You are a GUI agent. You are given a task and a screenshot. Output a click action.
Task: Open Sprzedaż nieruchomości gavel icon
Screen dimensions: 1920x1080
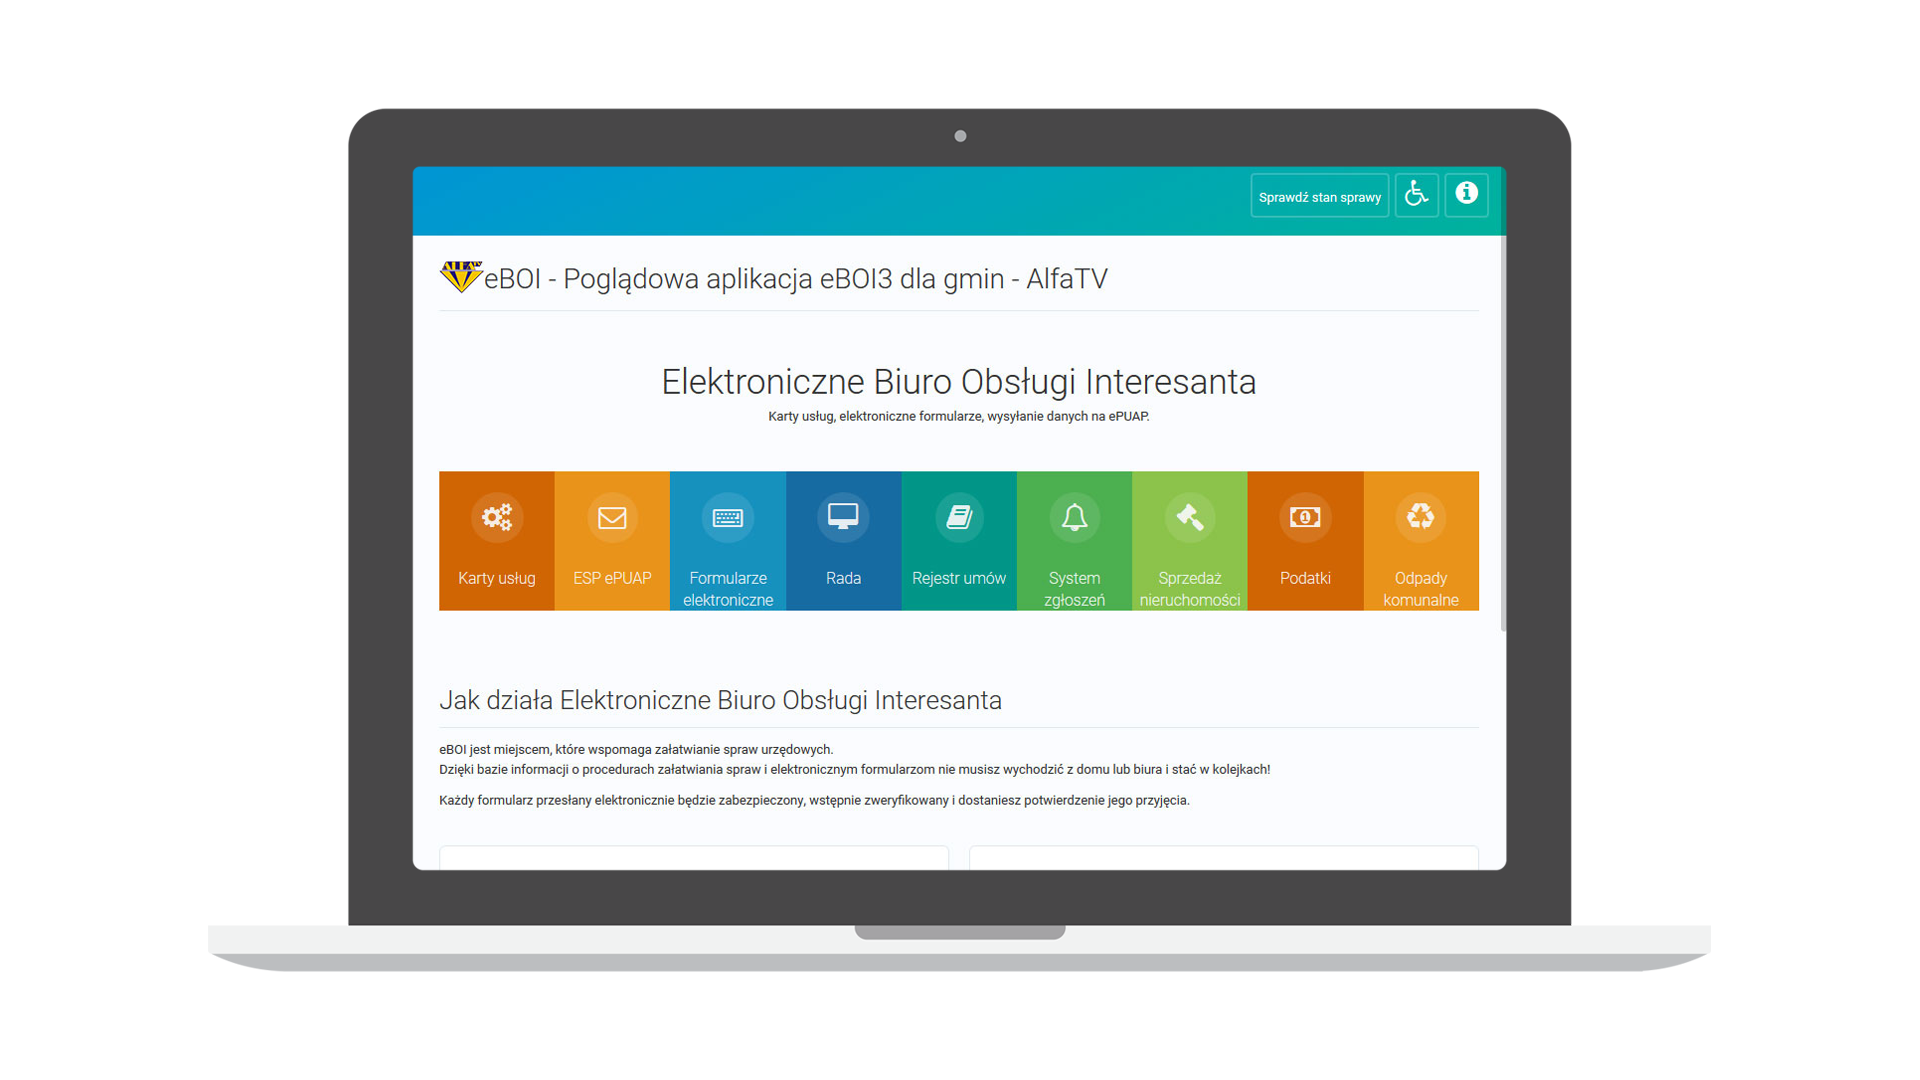(x=1189, y=517)
